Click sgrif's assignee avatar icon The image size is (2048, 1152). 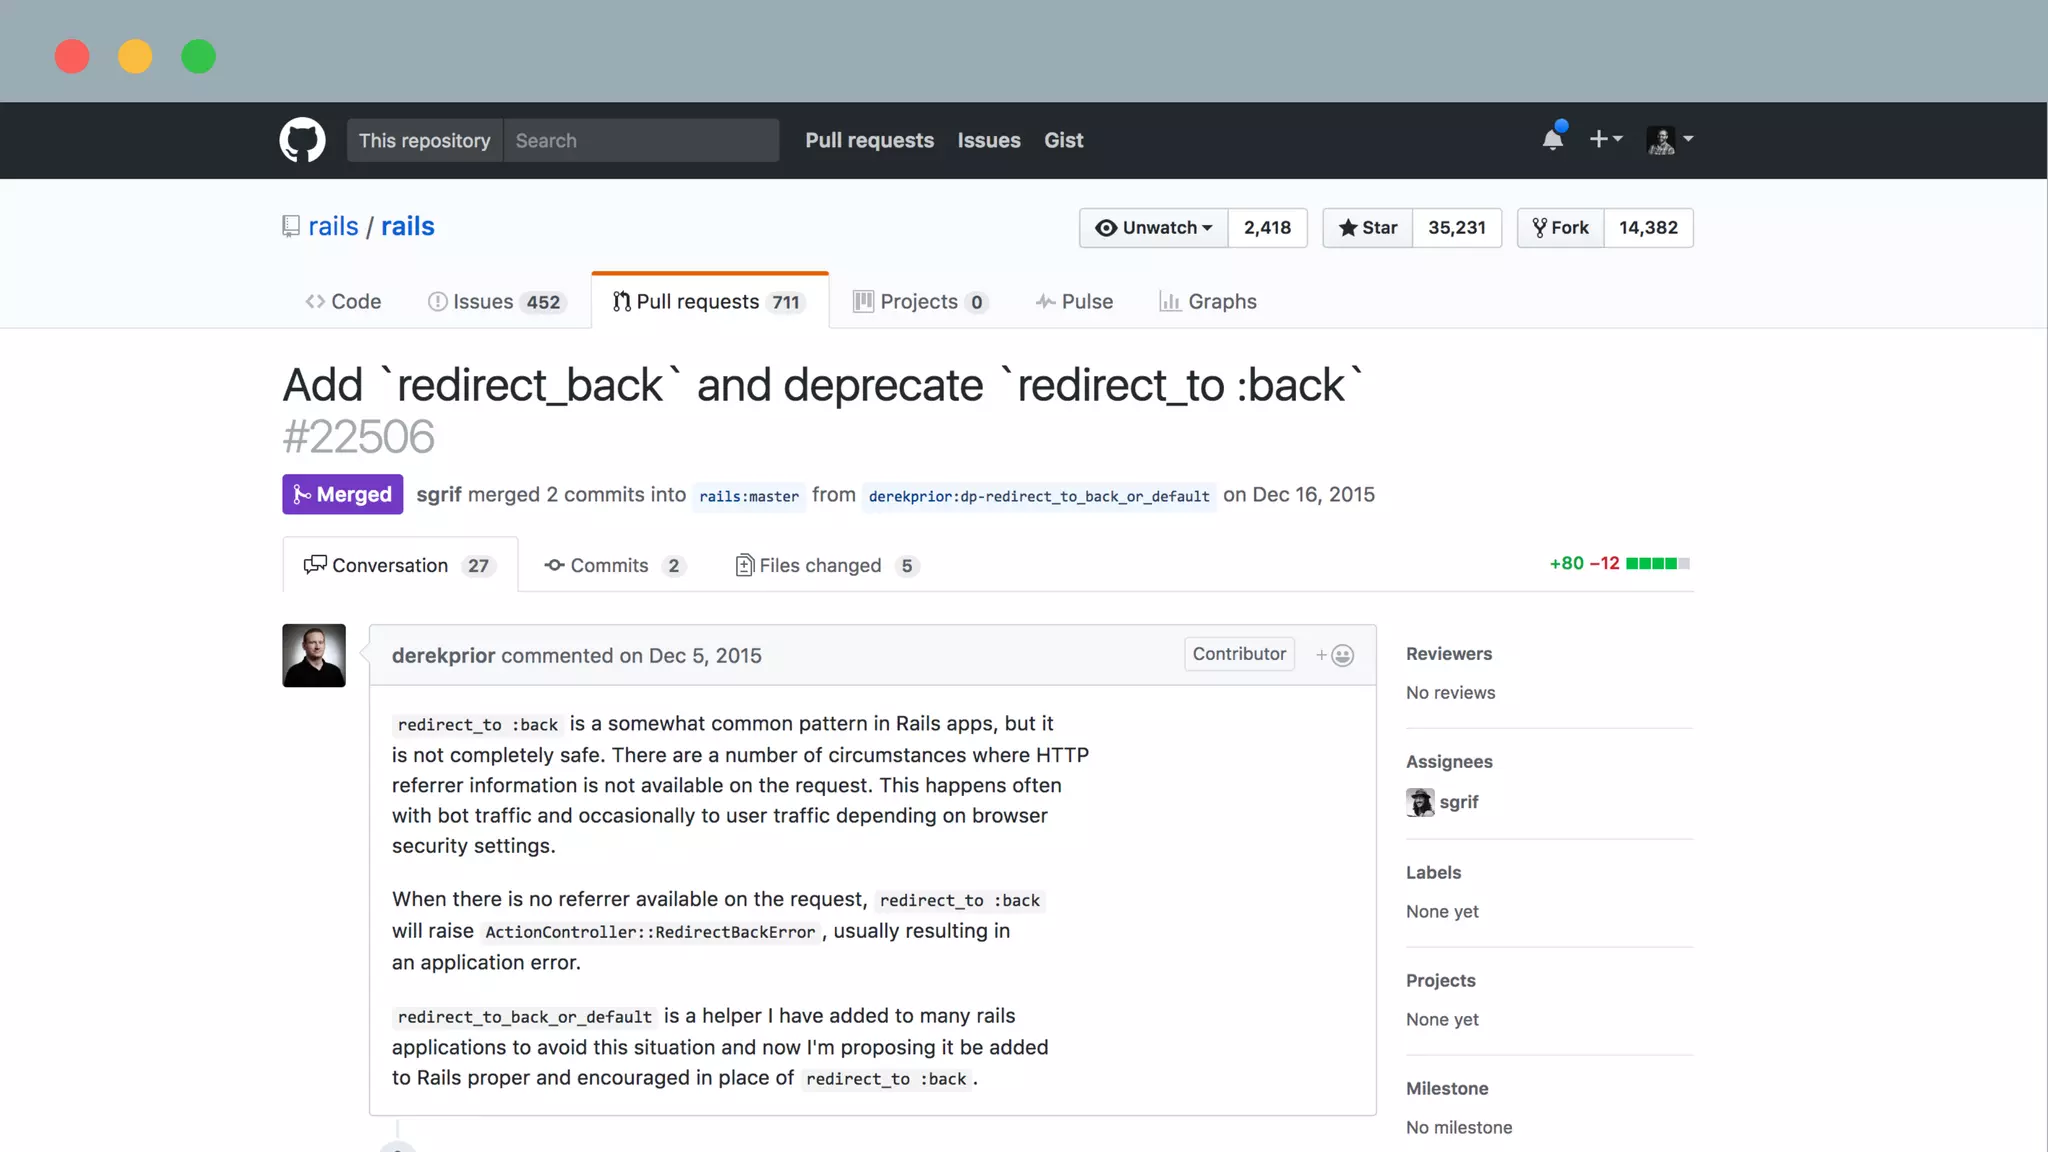tap(1419, 802)
